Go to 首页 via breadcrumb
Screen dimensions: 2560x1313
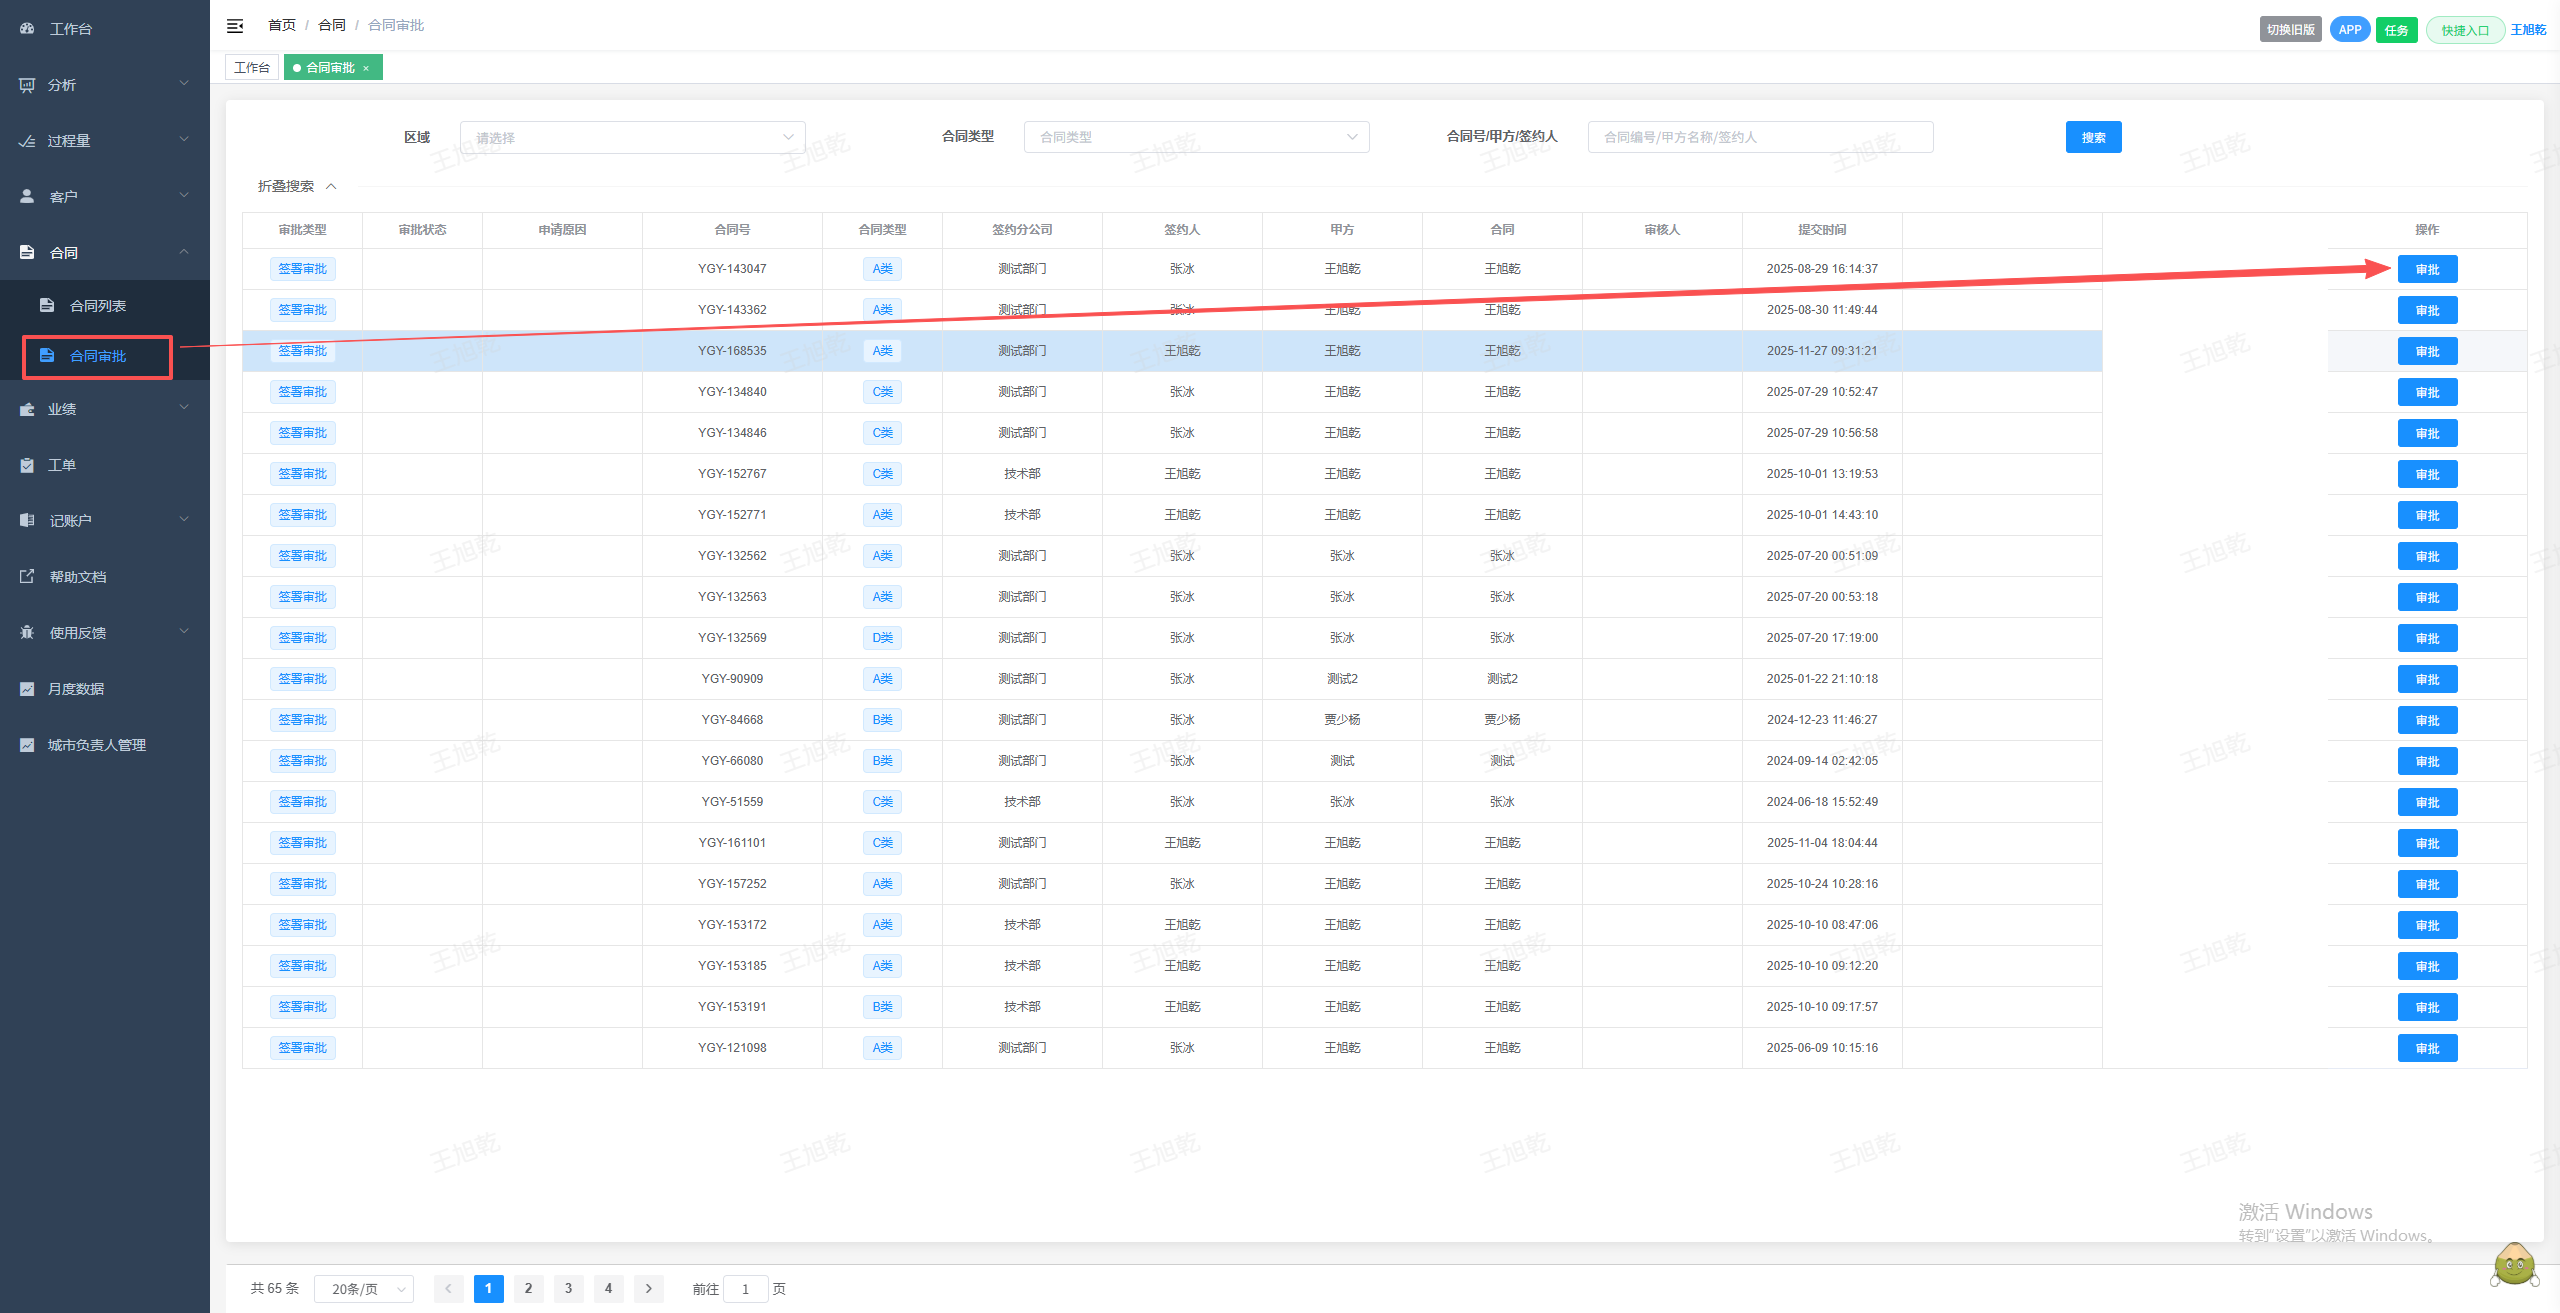pyautogui.click(x=282, y=25)
